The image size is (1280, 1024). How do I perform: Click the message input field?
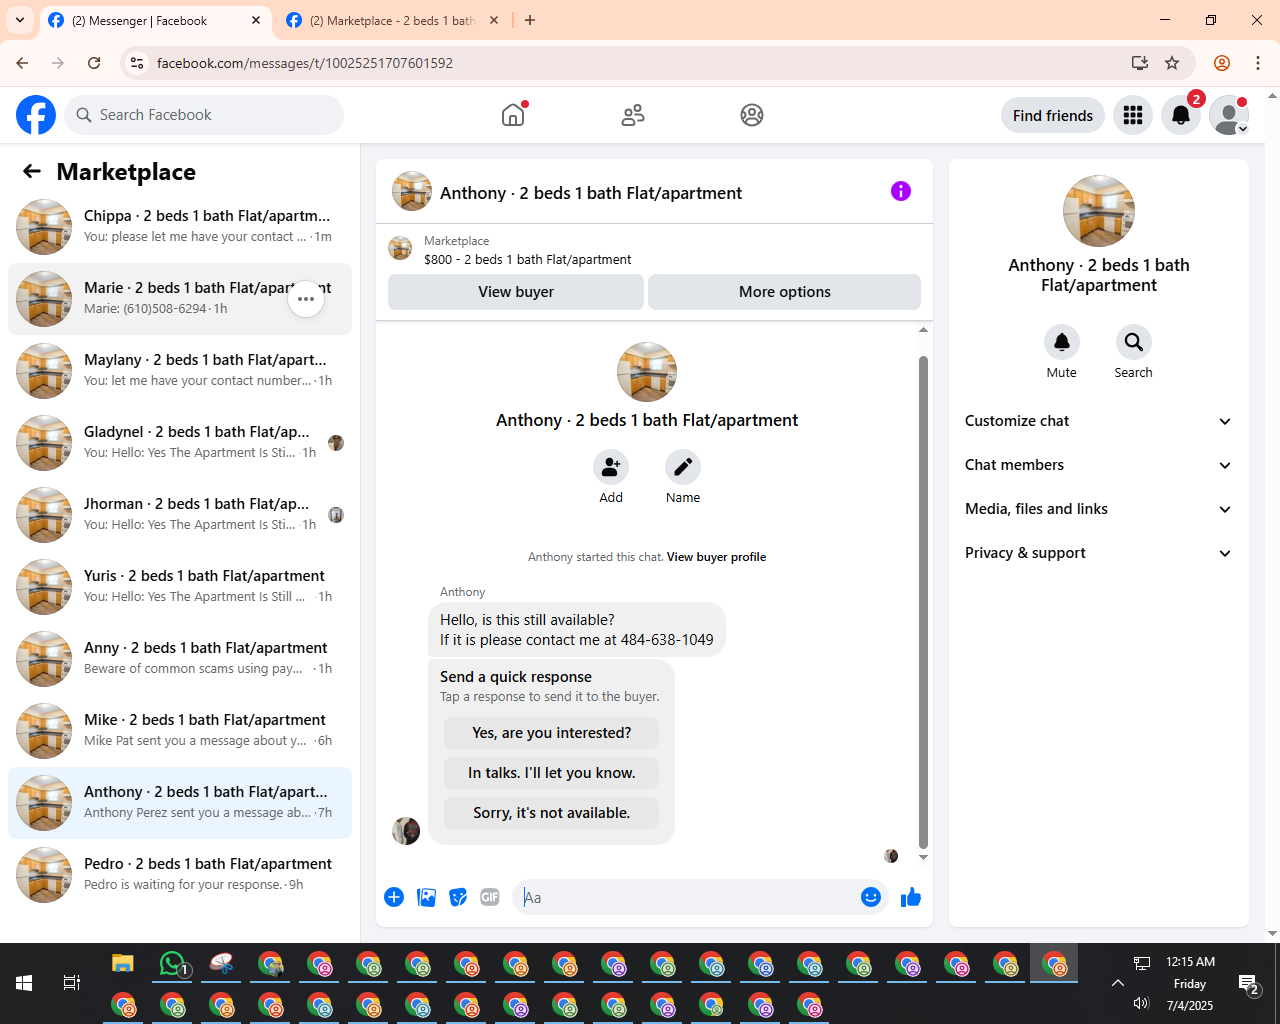(x=685, y=897)
